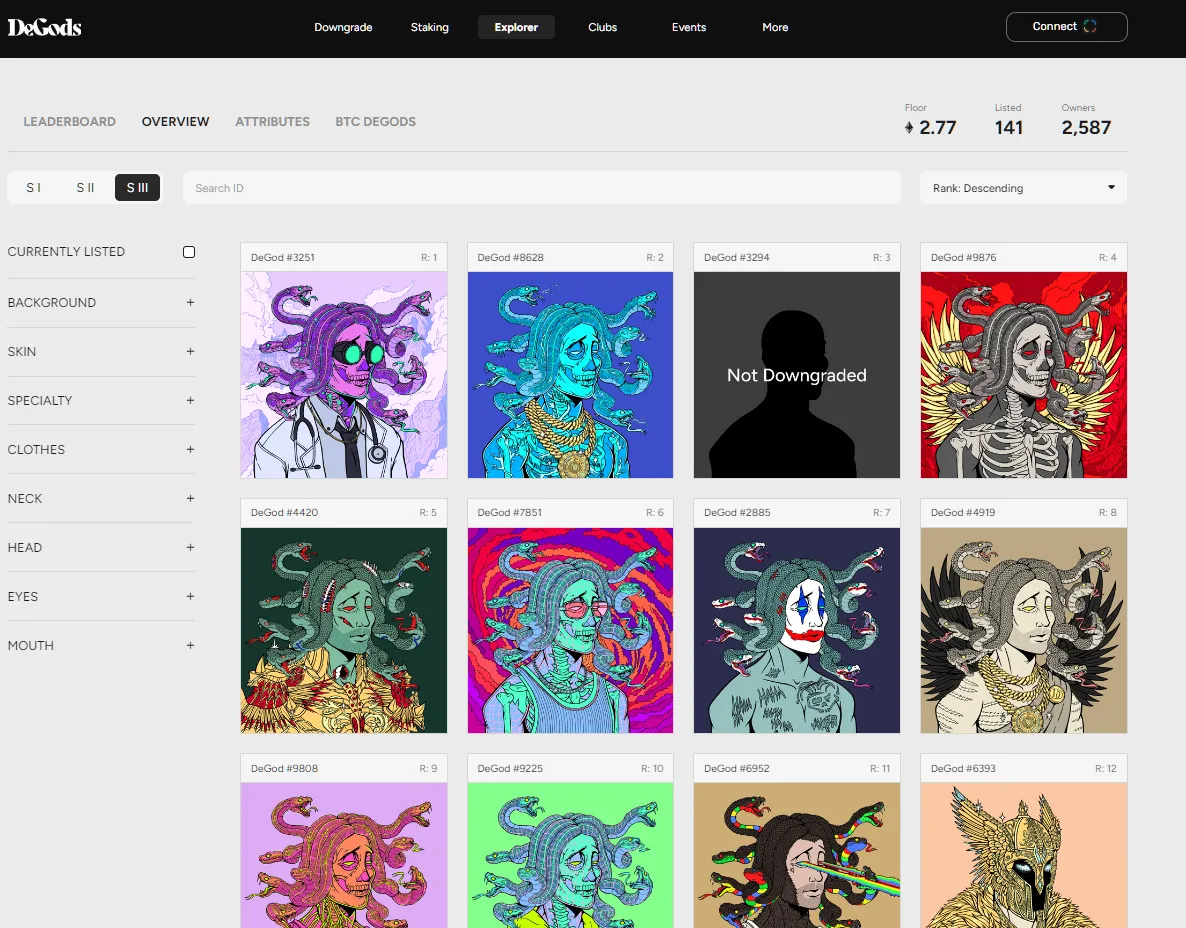This screenshot has width=1186, height=928.
Task: Click the Owners count 2,587
Action: pyautogui.click(x=1086, y=128)
